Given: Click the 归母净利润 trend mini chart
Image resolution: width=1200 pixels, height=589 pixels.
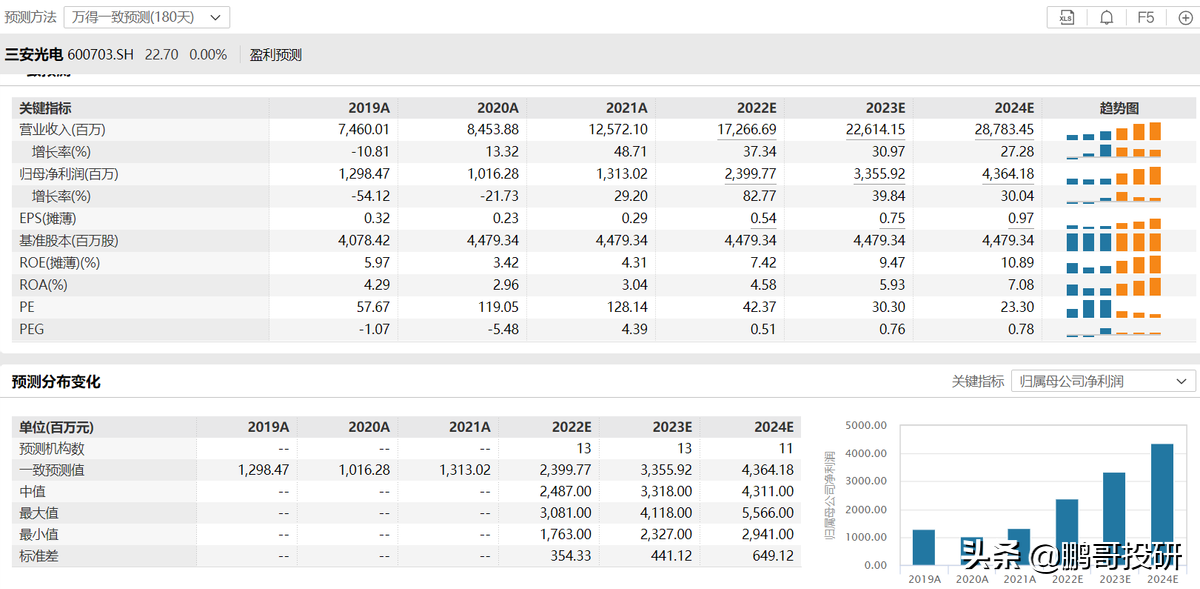Looking at the screenshot, I should (1114, 174).
